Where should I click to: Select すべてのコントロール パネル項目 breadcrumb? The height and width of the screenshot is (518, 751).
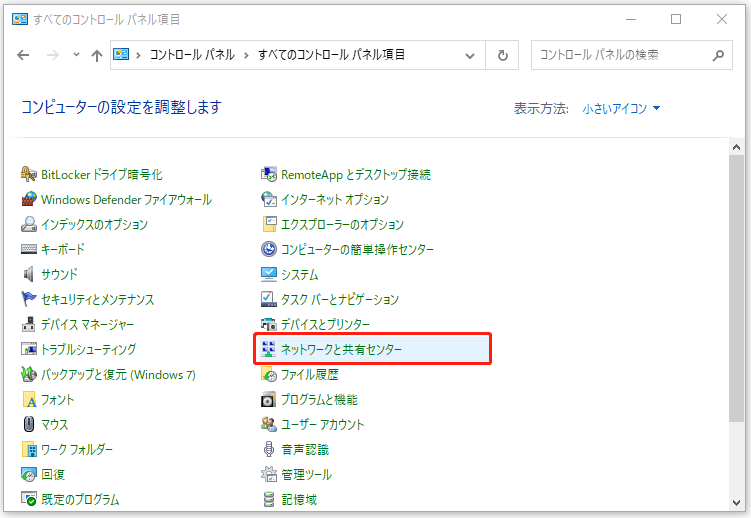click(x=331, y=55)
